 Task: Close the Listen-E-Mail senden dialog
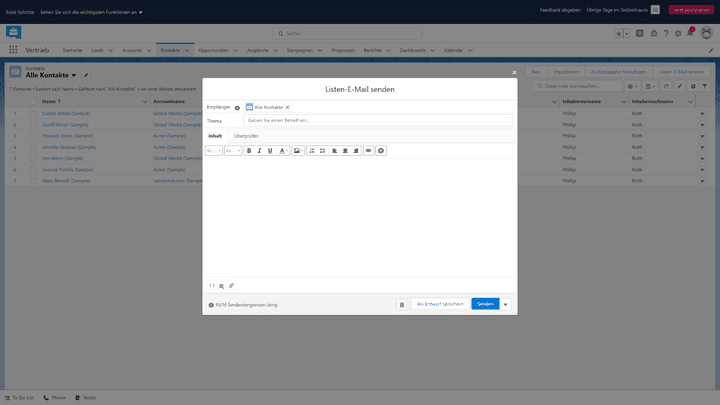click(x=514, y=72)
